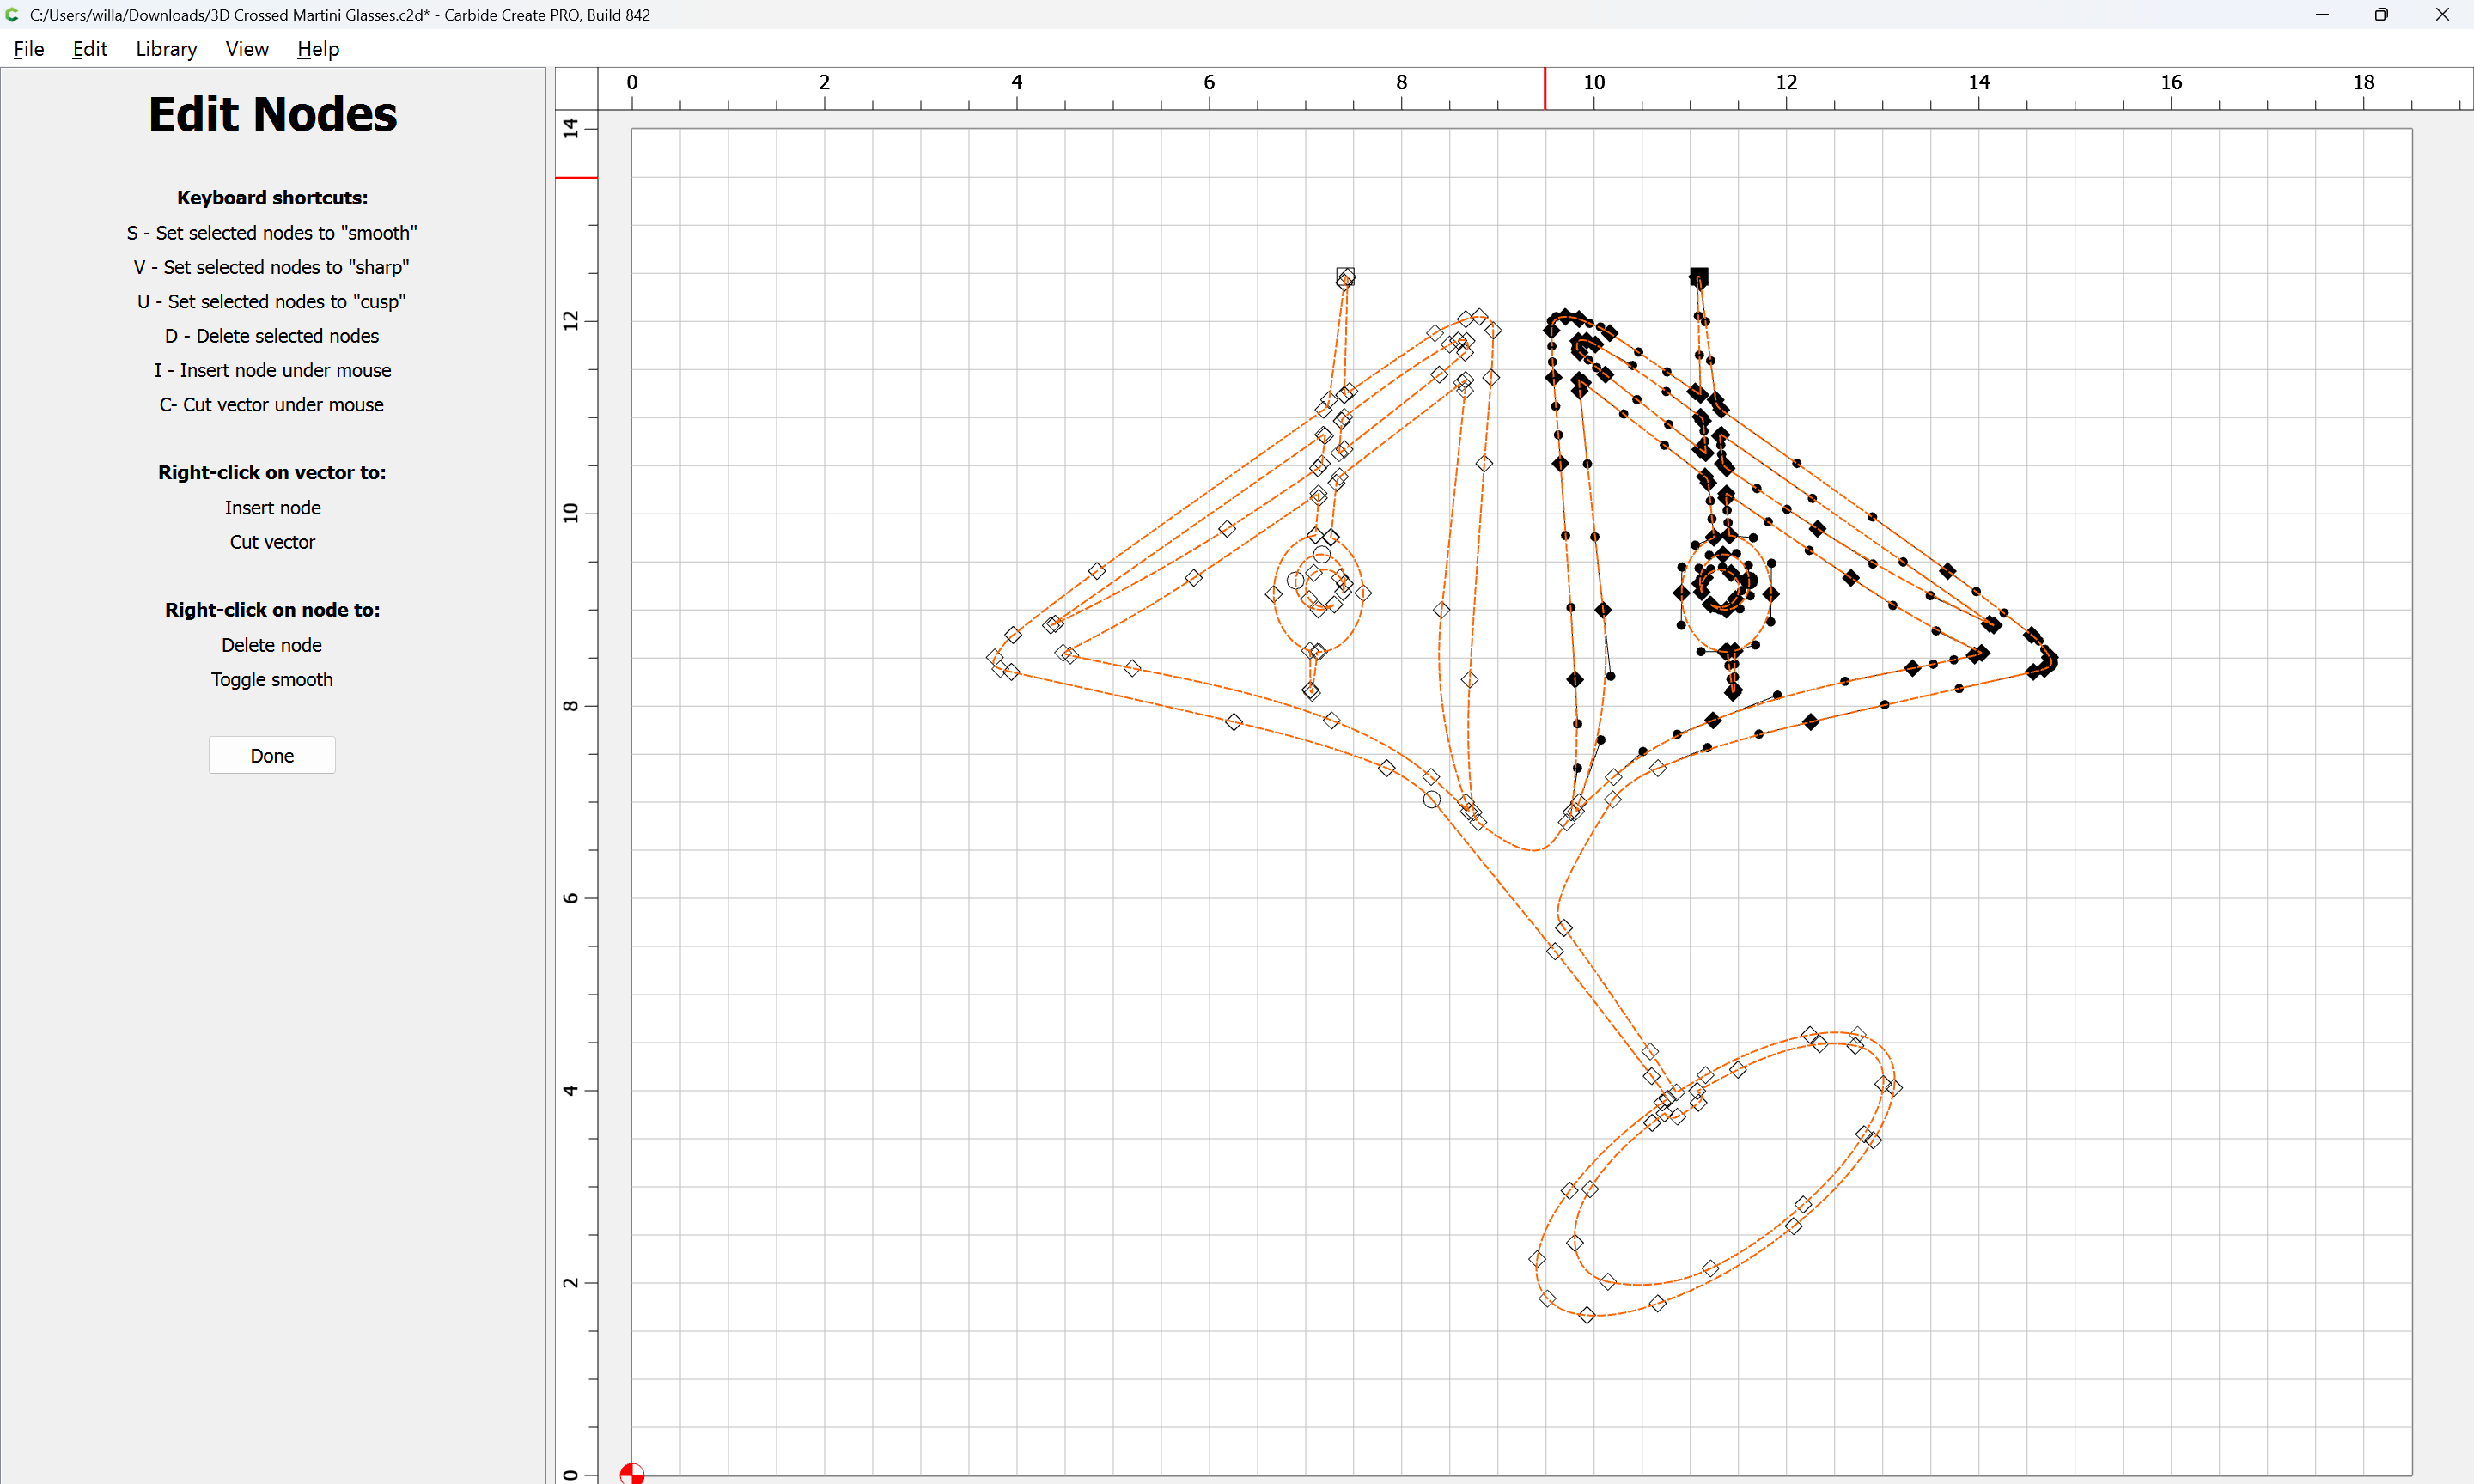Open the Edit menu
Screen dimensions: 2474x1484
click(x=89, y=49)
